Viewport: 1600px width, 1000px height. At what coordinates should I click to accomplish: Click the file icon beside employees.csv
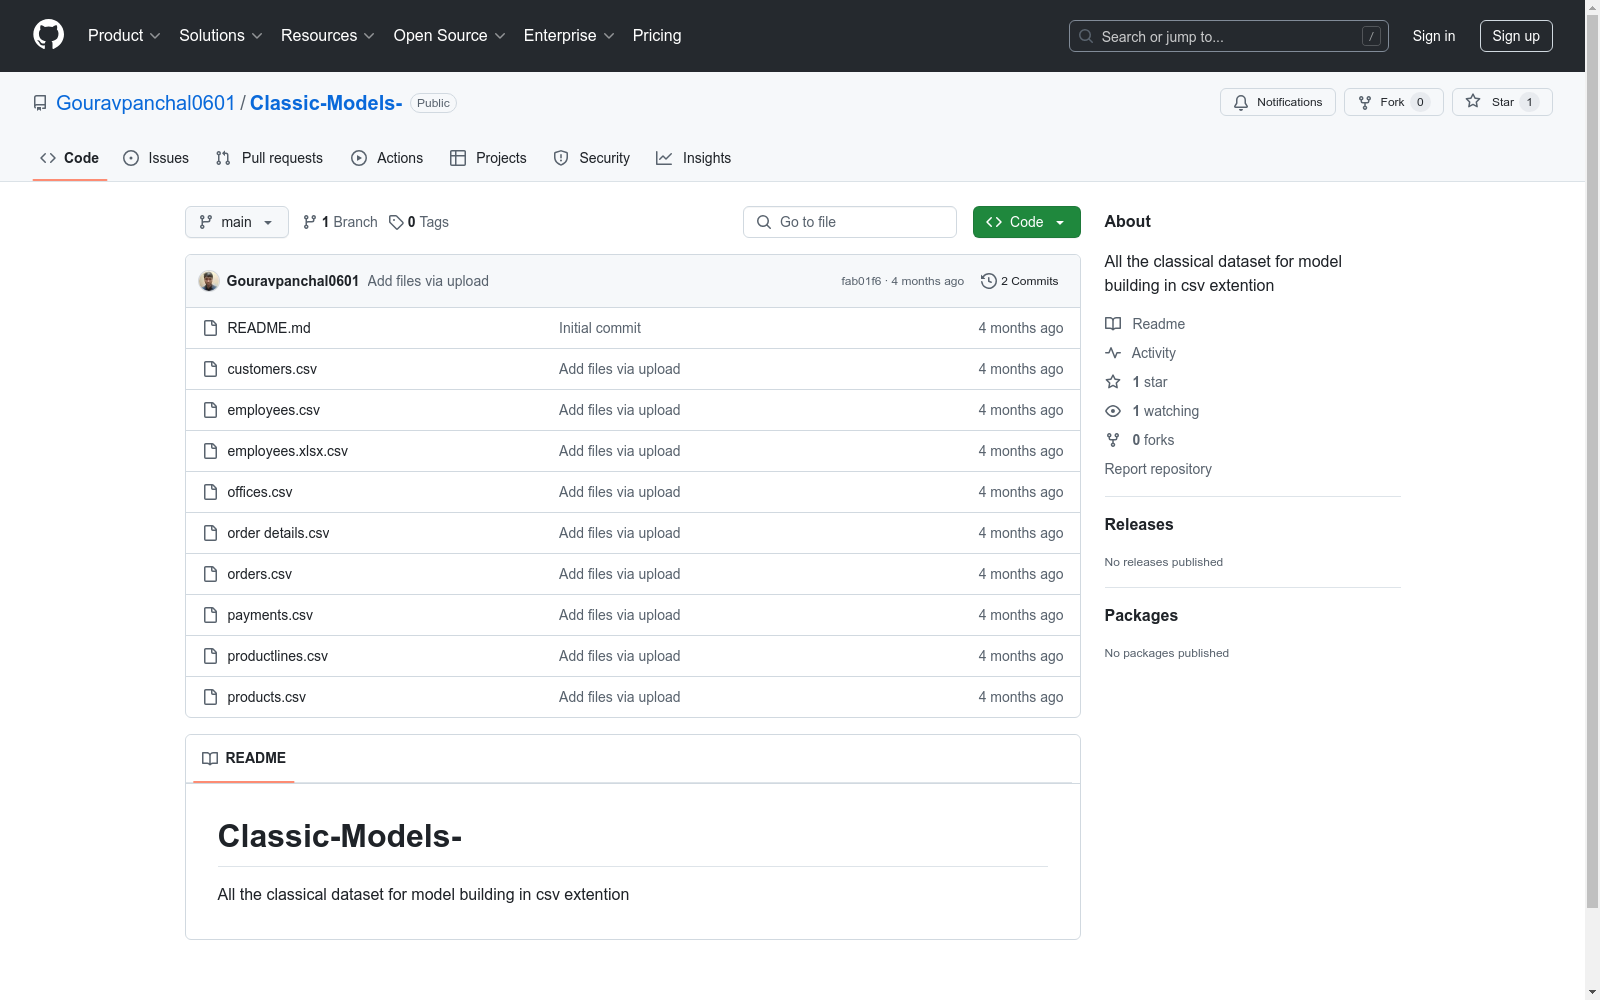(x=210, y=410)
